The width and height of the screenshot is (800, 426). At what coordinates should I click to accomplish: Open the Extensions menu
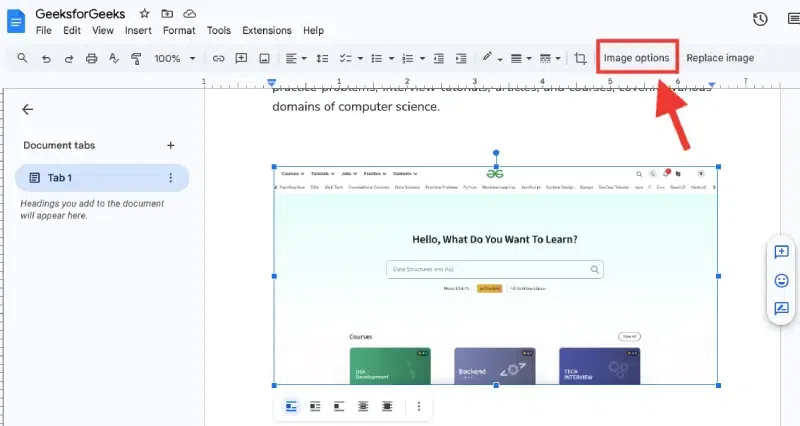click(267, 31)
